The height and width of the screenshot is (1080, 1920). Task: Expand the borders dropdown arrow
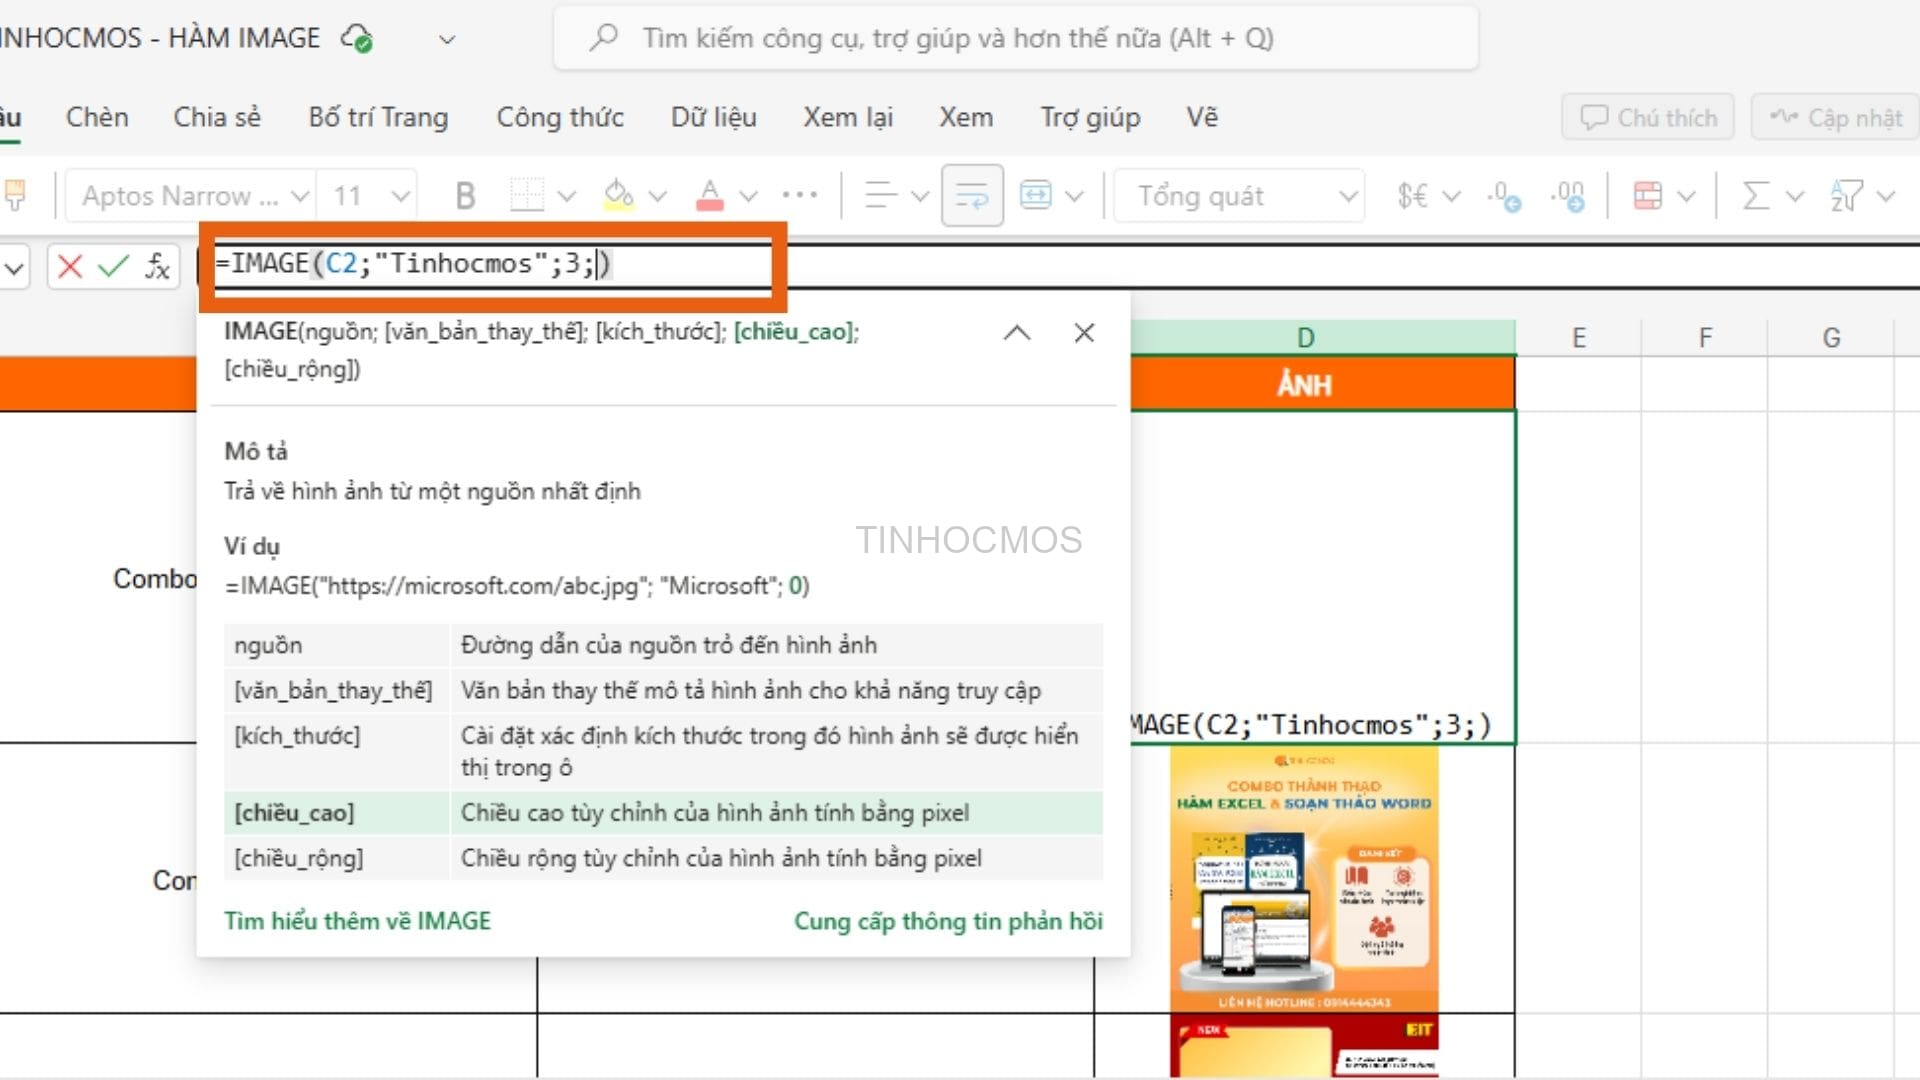pos(566,196)
